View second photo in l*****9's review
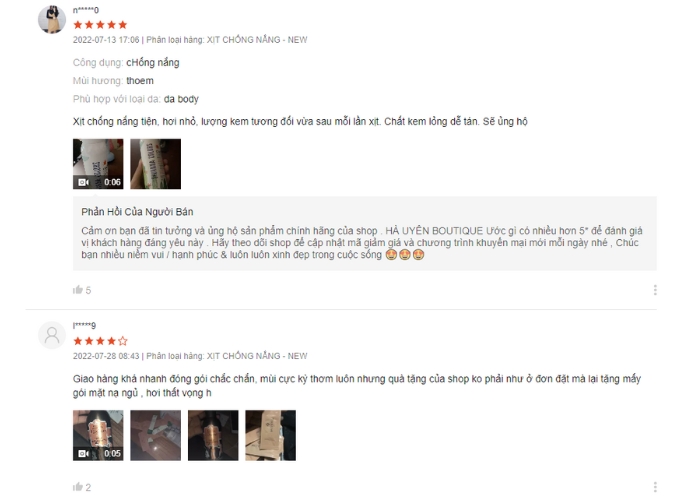The width and height of the screenshot is (700, 500). coord(156,435)
